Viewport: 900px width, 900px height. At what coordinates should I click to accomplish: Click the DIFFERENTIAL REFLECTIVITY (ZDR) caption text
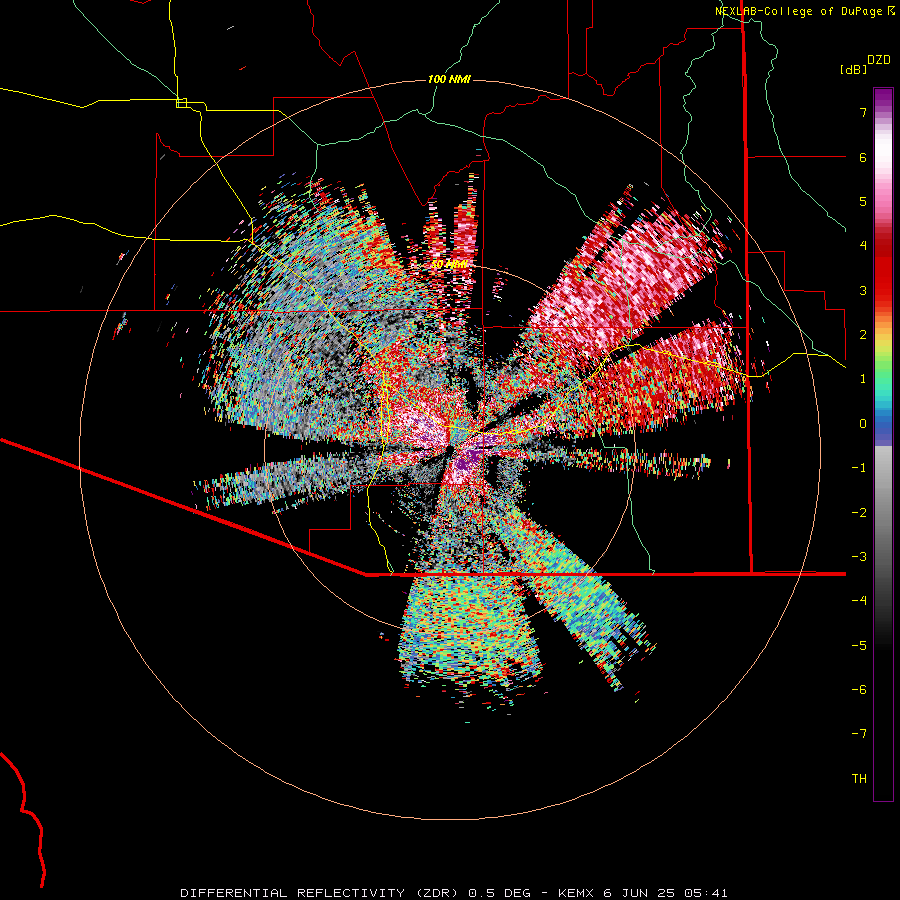tap(321, 893)
